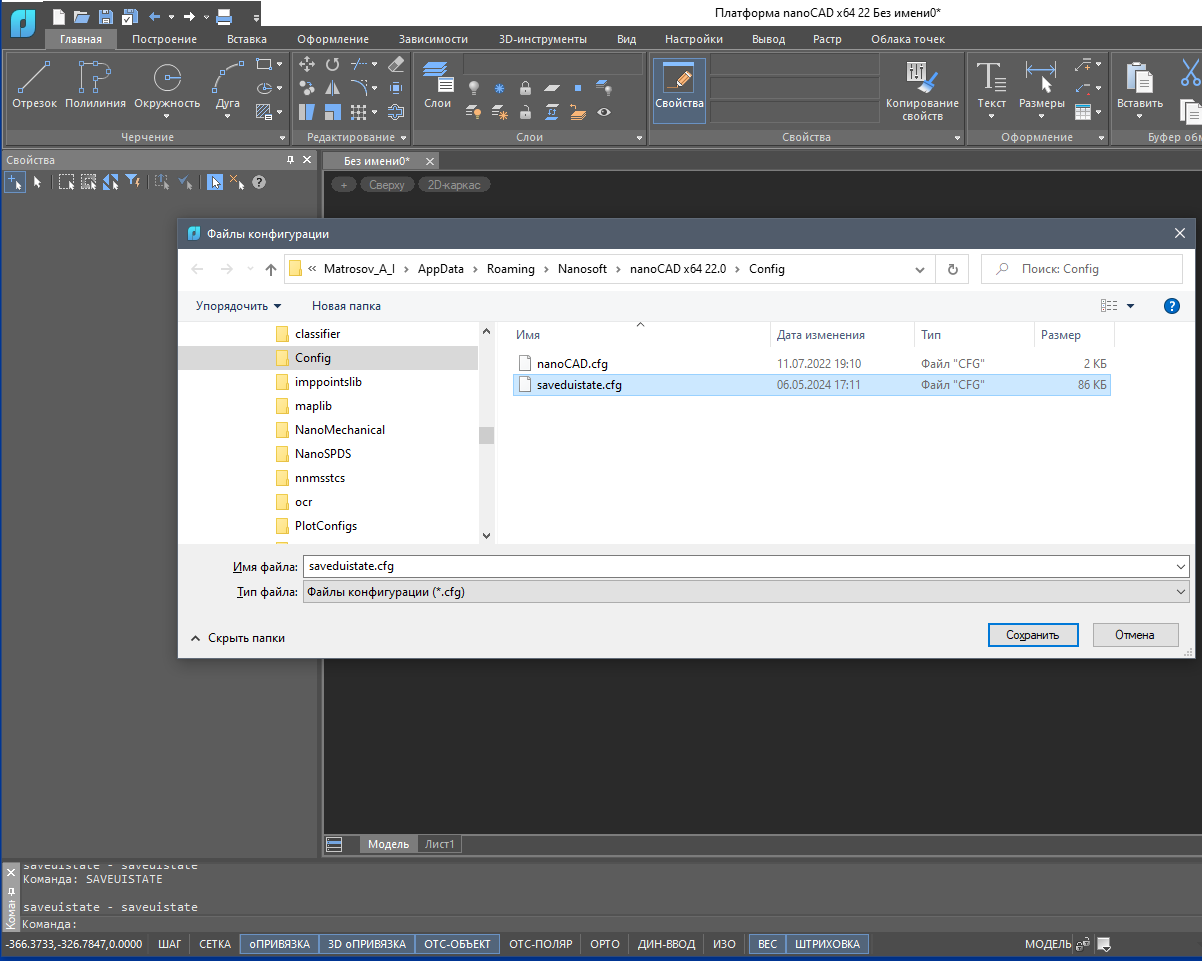Image resolution: width=1202 pixels, height=961 pixels.
Task: Switch to the 3D-инструменты ribbon tab
Action: [543, 39]
